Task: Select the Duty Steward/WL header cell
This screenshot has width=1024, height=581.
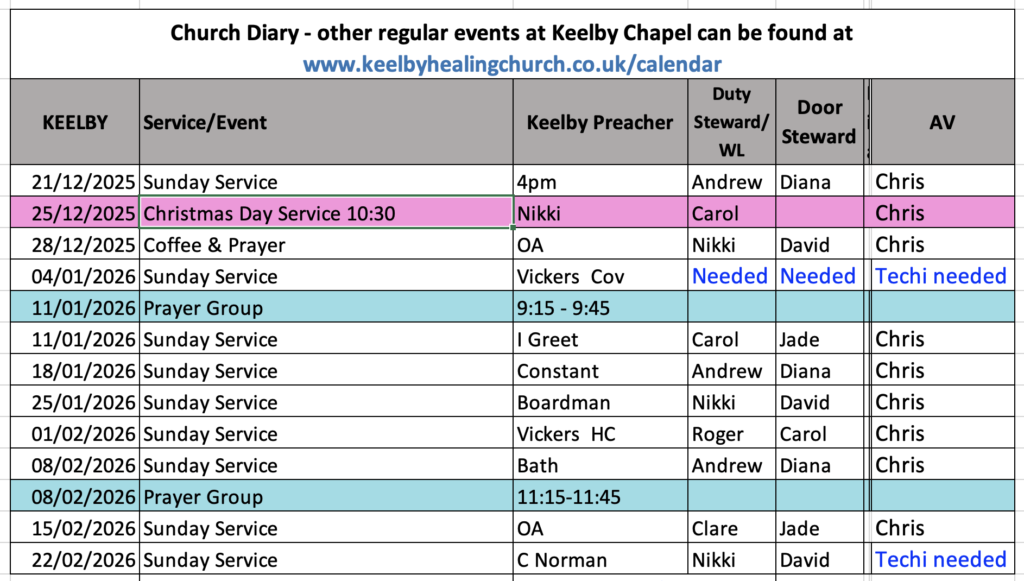Action: tap(731, 122)
